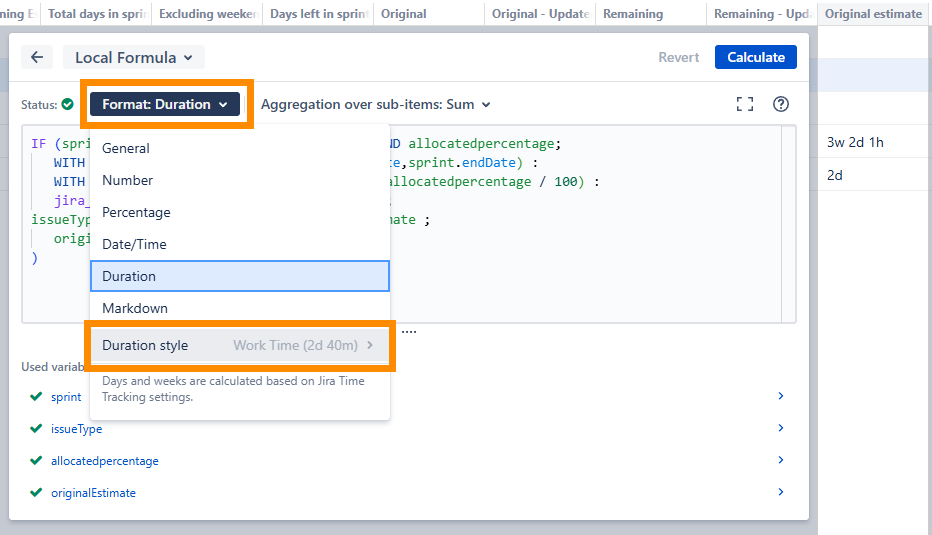This screenshot has height=535, width=932.
Task: Go back using the left arrow button
Action: click(x=37, y=57)
